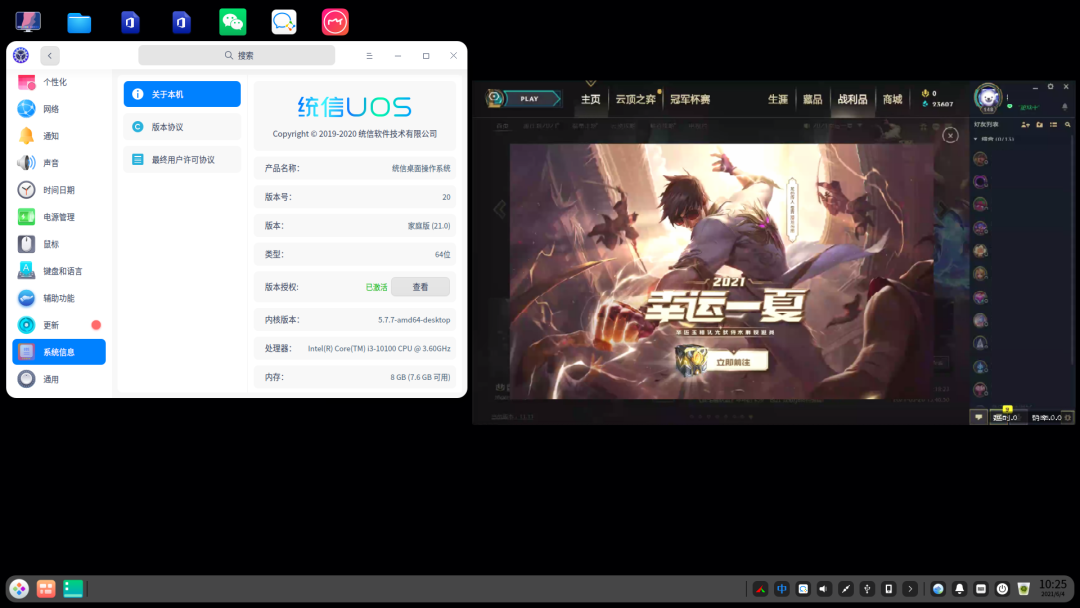Select the 系统信息 sidebar entry
The width and height of the screenshot is (1080, 608).
[59, 352]
